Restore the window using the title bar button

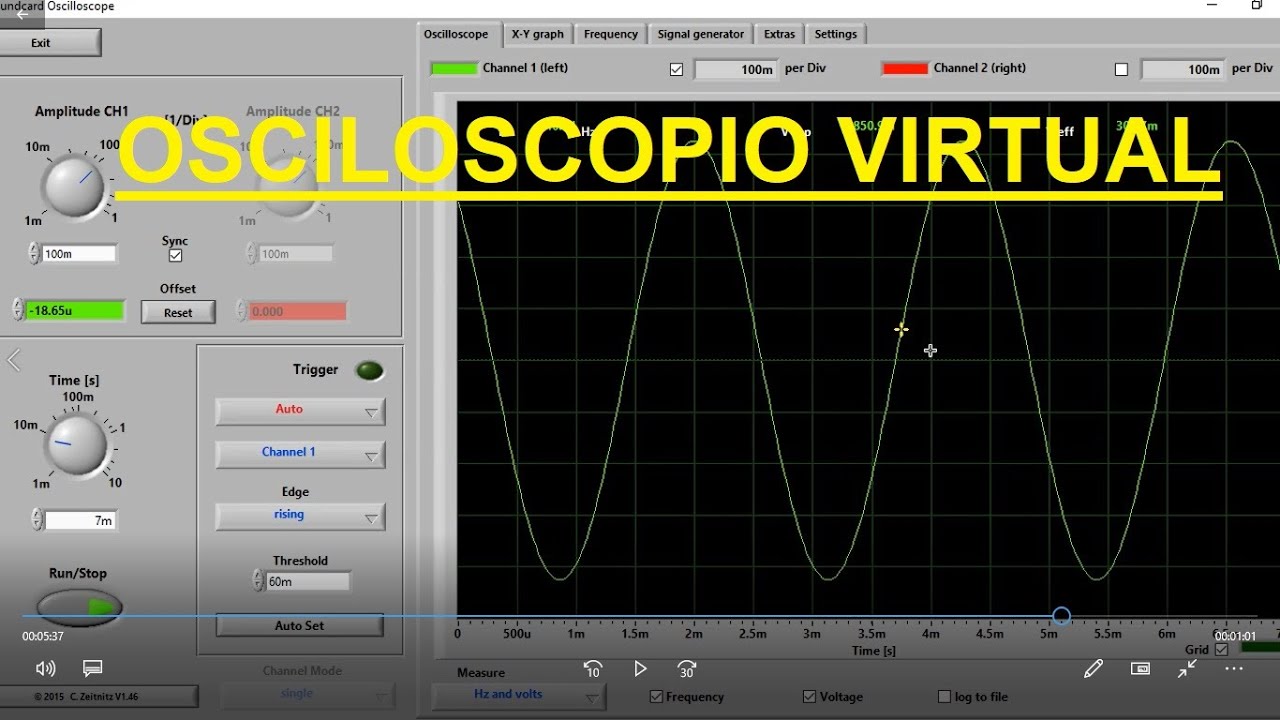(x=1257, y=5)
